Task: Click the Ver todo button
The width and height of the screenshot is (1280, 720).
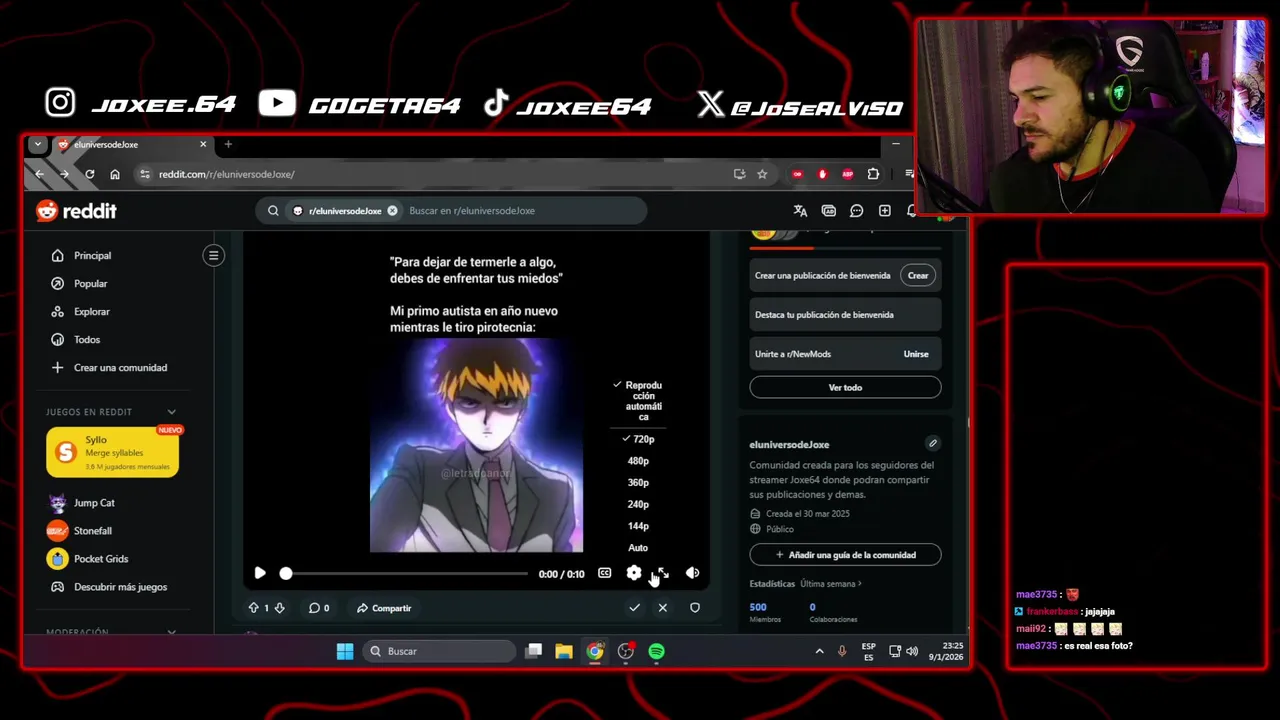Action: point(845,387)
